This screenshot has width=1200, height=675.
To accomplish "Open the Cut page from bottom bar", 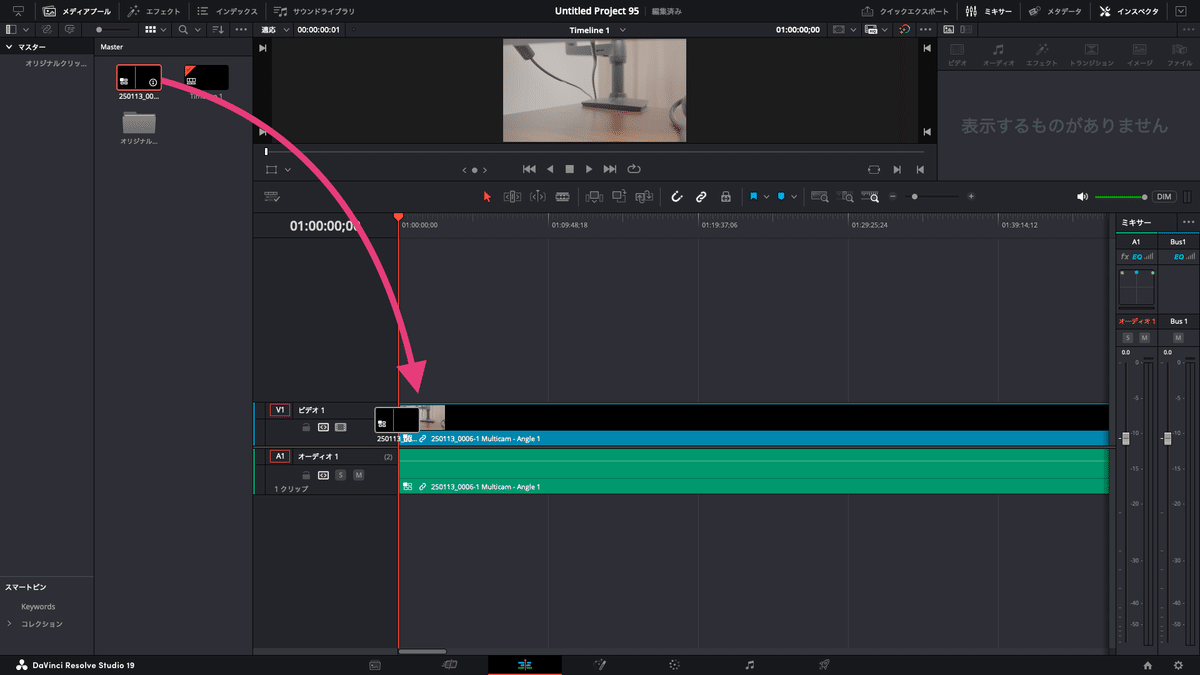I will tap(450, 664).
